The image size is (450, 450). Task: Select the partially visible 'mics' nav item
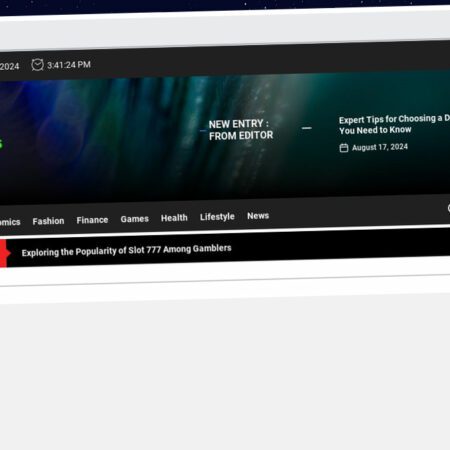coord(10,222)
